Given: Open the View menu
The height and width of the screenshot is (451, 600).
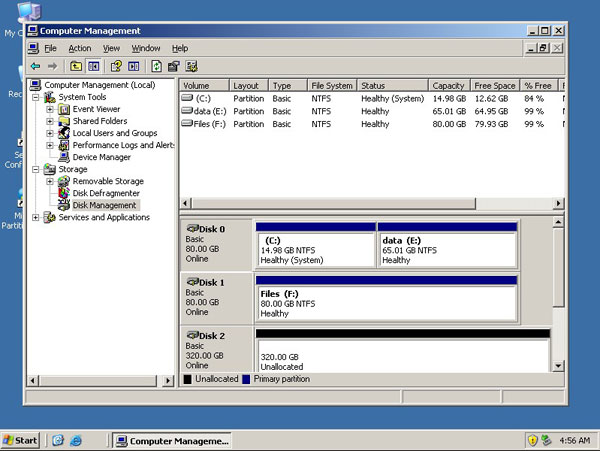Looking at the screenshot, I should [111, 48].
